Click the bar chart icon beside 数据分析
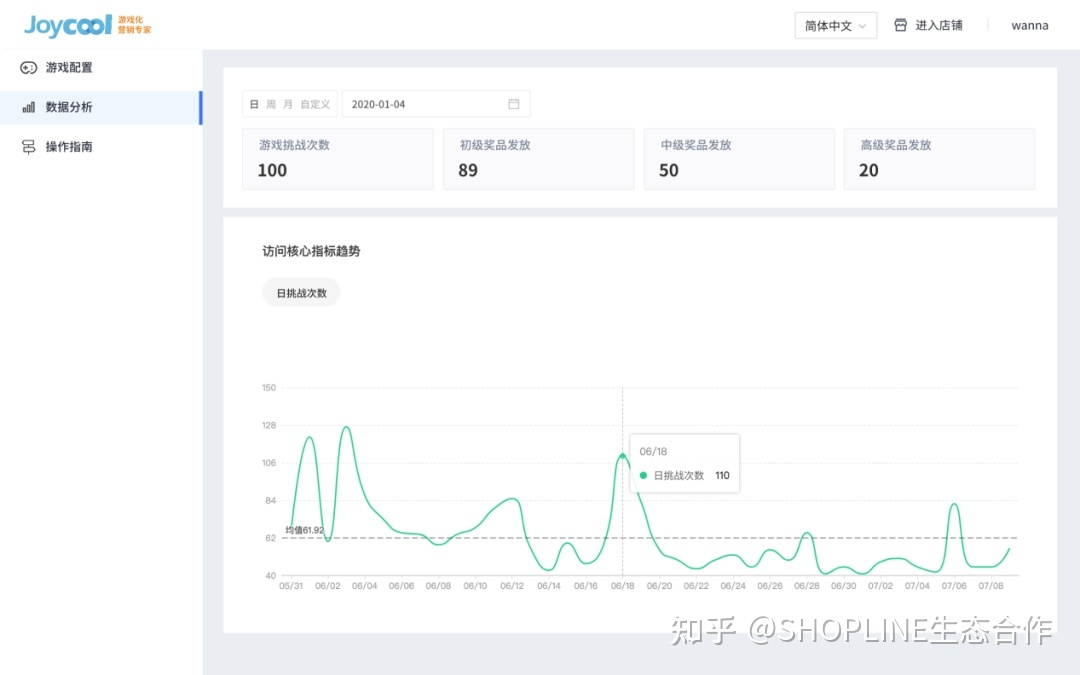Screen dimensions: 1080x675 pyautogui.click(x=29, y=107)
